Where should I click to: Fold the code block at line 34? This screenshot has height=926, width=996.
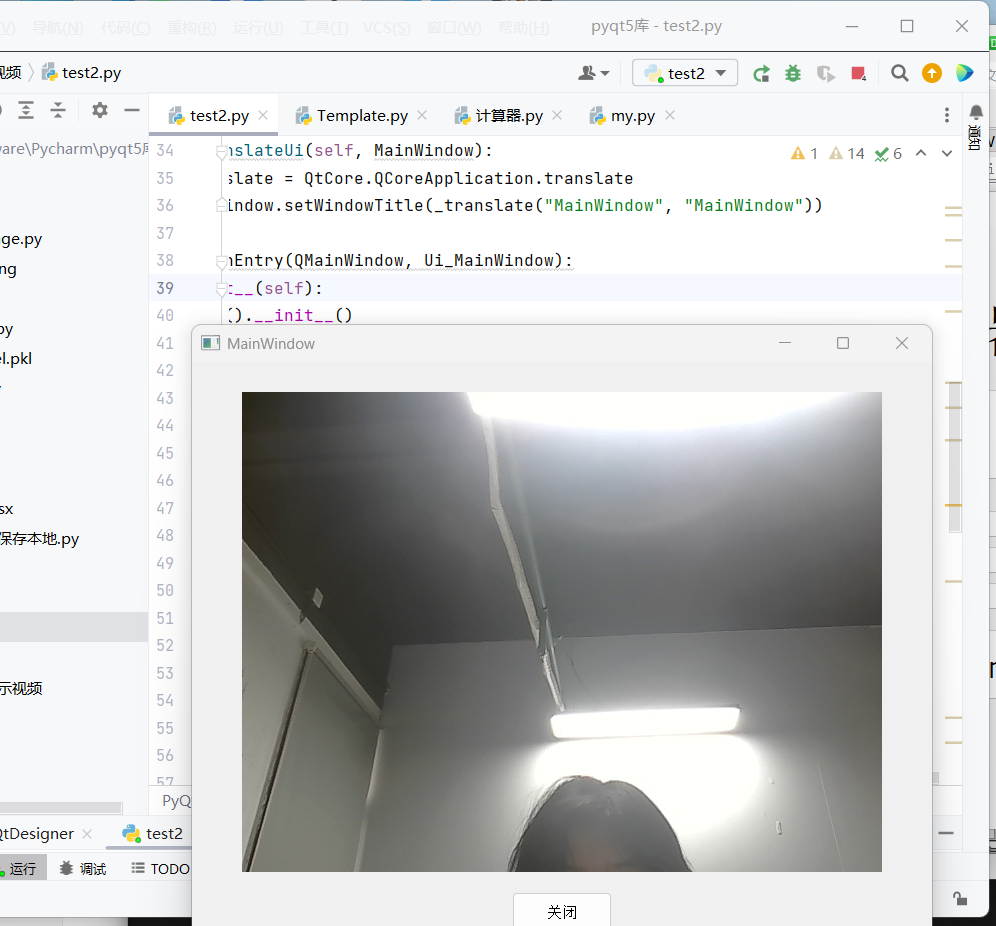pos(220,151)
